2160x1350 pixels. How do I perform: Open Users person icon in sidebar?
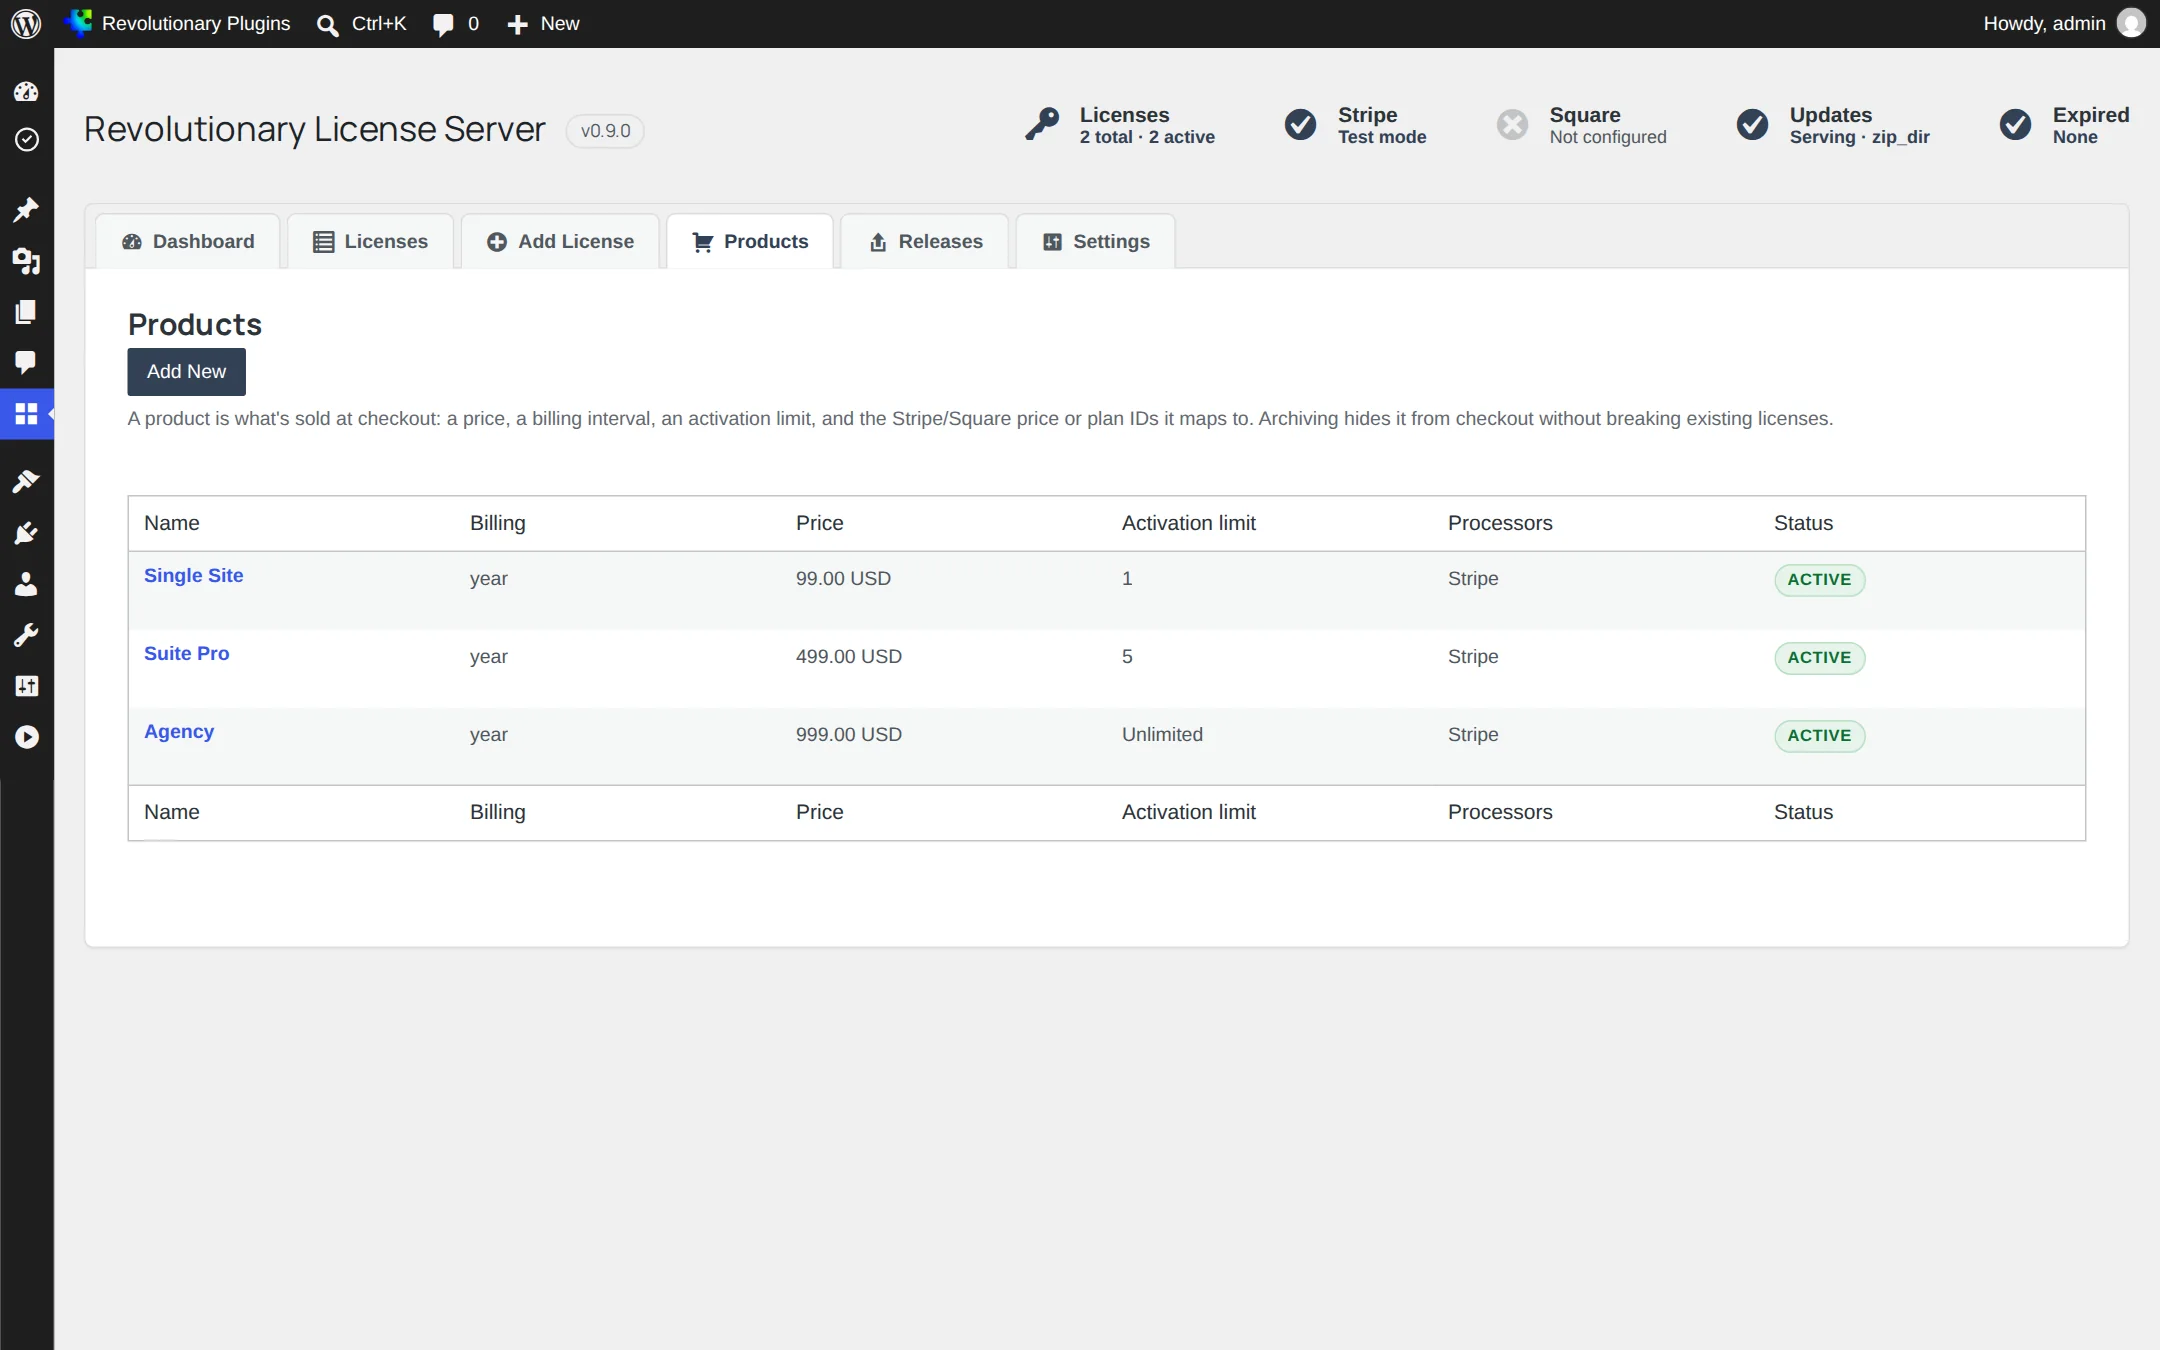pos(26,584)
